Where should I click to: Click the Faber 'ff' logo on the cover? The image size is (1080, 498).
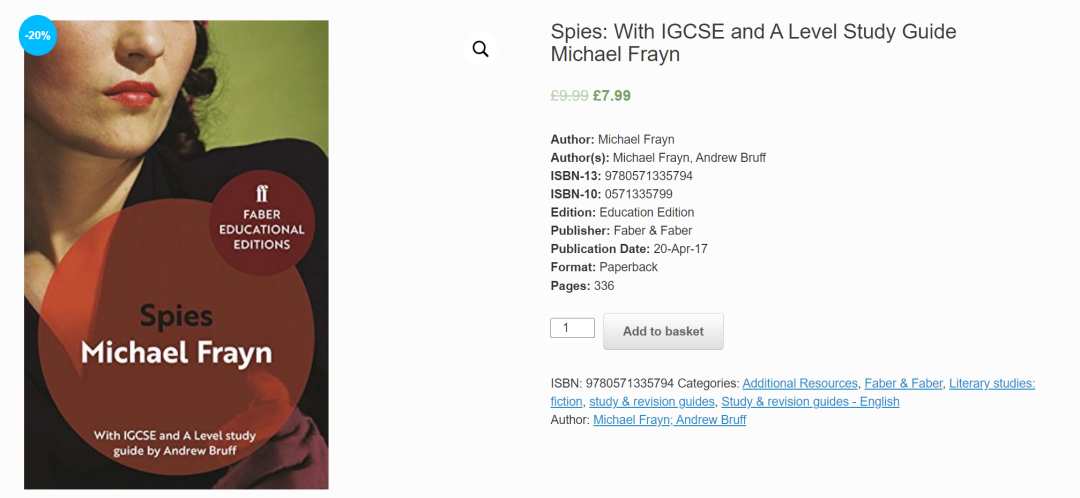pos(262,195)
